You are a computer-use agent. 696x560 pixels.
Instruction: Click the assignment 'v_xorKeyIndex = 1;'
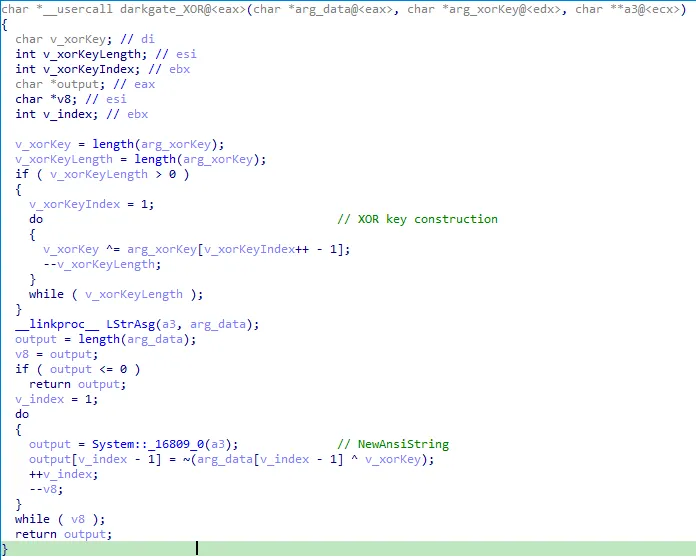[x=92, y=204]
